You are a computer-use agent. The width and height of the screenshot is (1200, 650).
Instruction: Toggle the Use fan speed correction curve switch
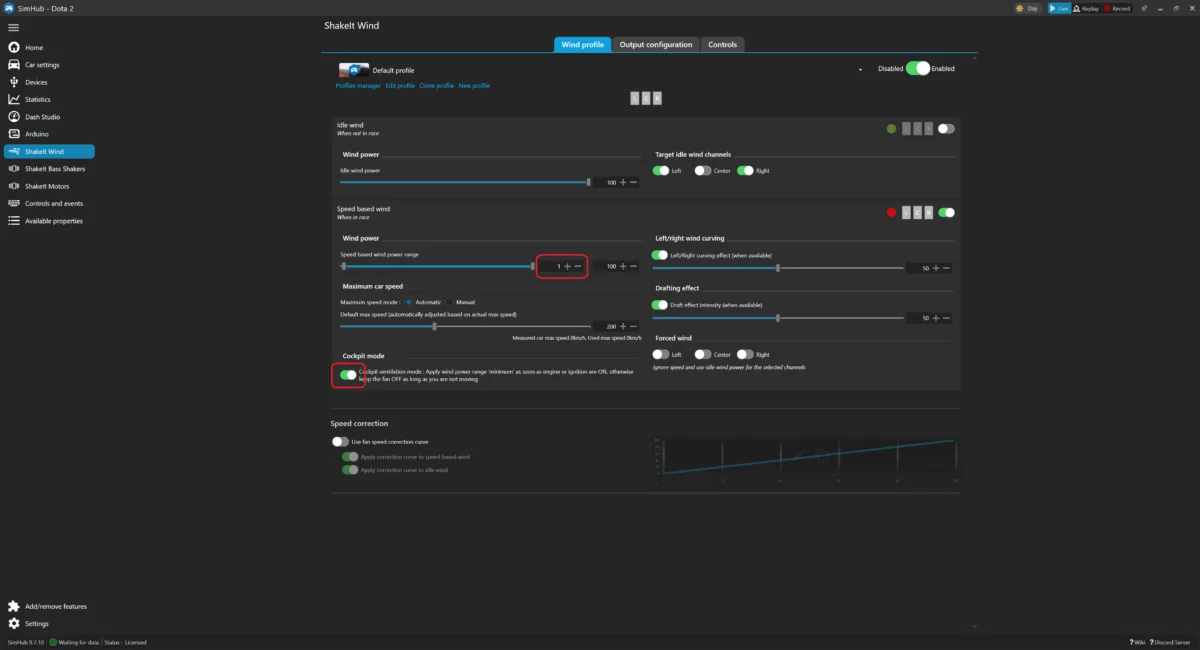[x=340, y=441]
